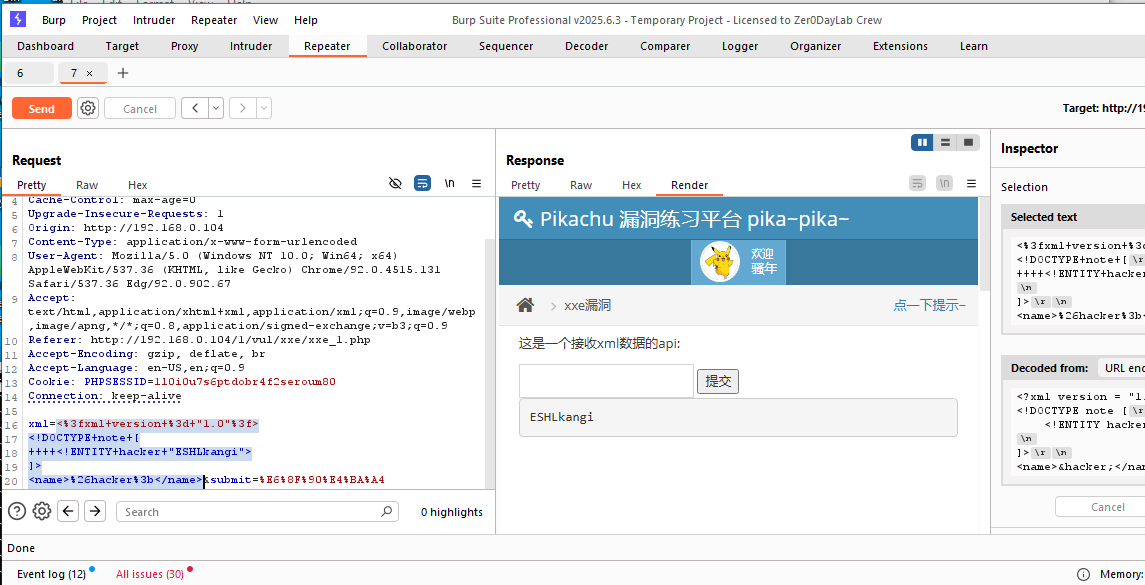The height and width of the screenshot is (585, 1145).
Task: Click the magnifier icon in search box
Action: click(x=386, y=511)
